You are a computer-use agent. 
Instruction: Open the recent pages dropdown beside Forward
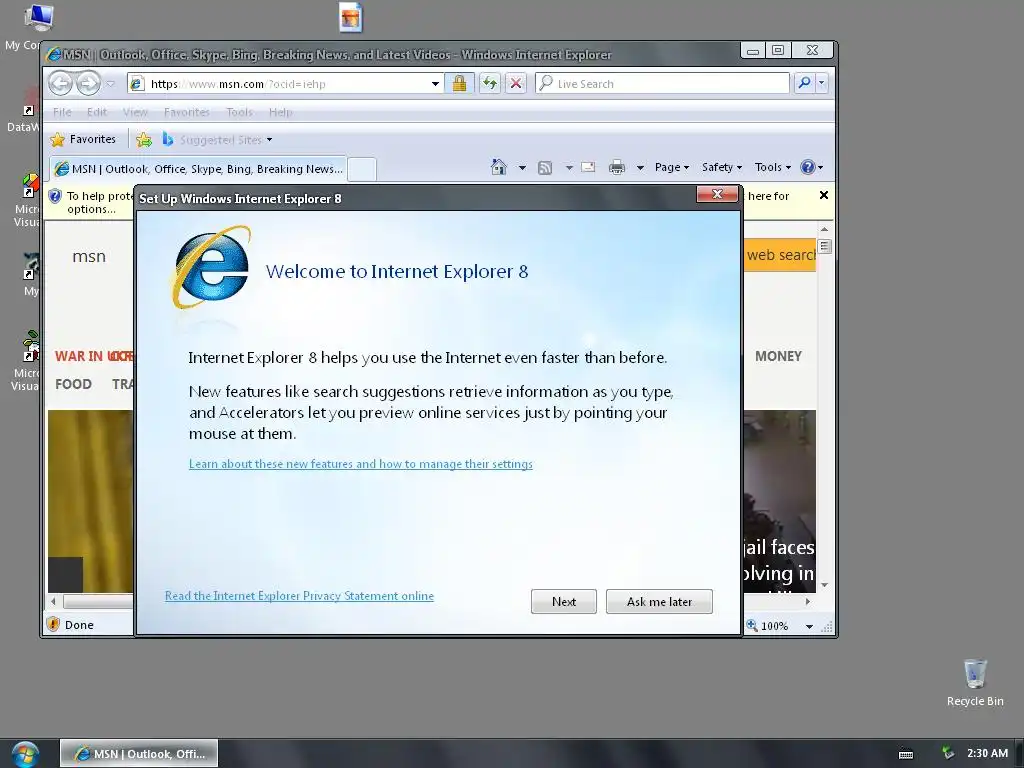(110, 84)
